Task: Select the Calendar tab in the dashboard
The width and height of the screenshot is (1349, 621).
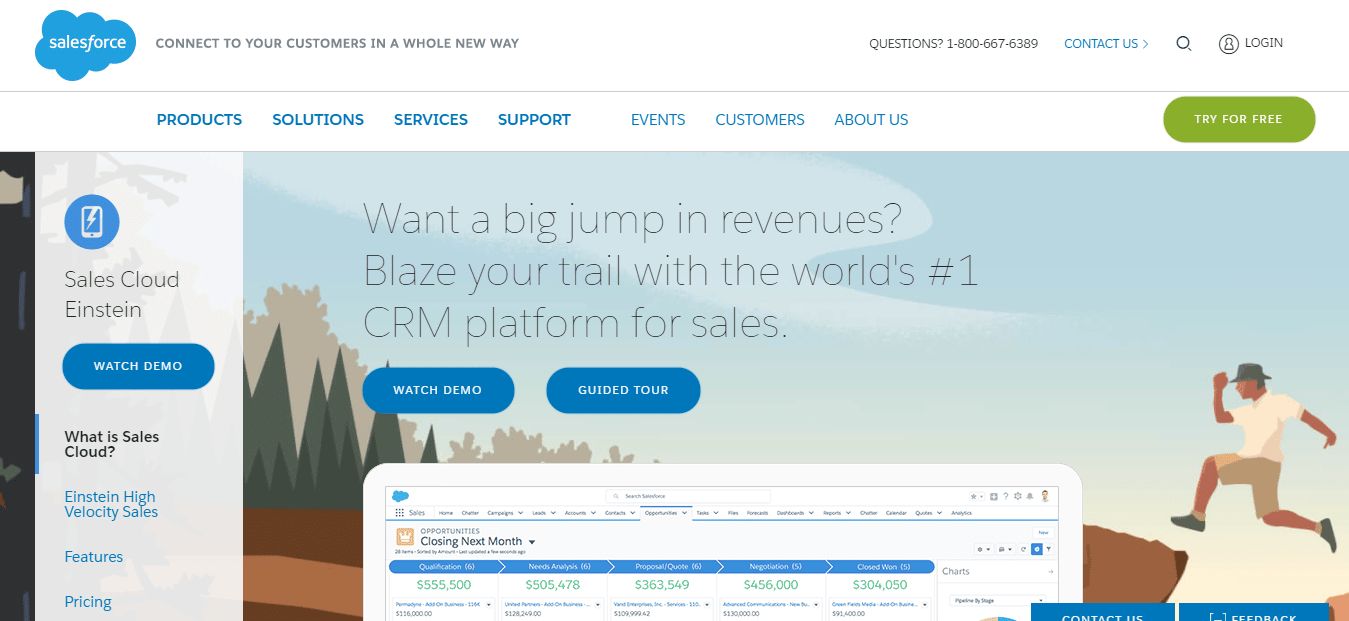Action: pos(896,513)
